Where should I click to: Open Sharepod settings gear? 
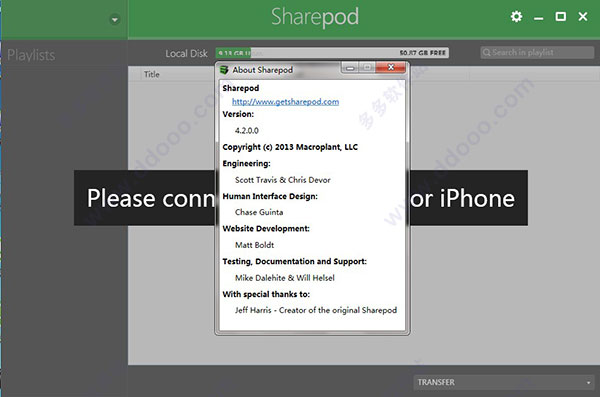coord(516,16)
